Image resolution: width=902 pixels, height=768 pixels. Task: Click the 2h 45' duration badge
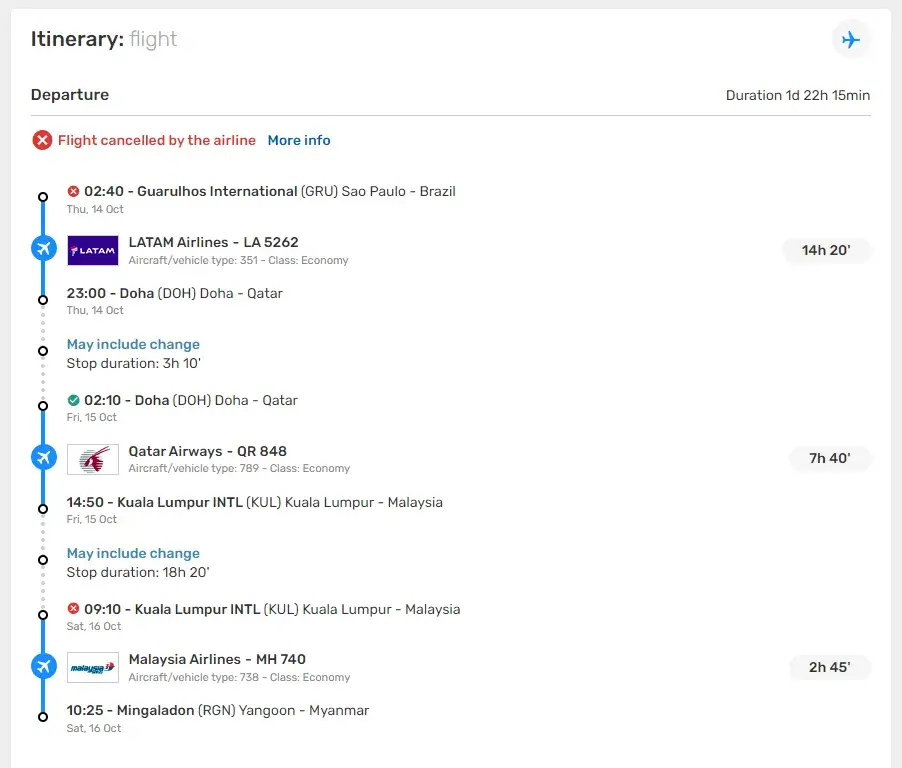click(829, 667)
